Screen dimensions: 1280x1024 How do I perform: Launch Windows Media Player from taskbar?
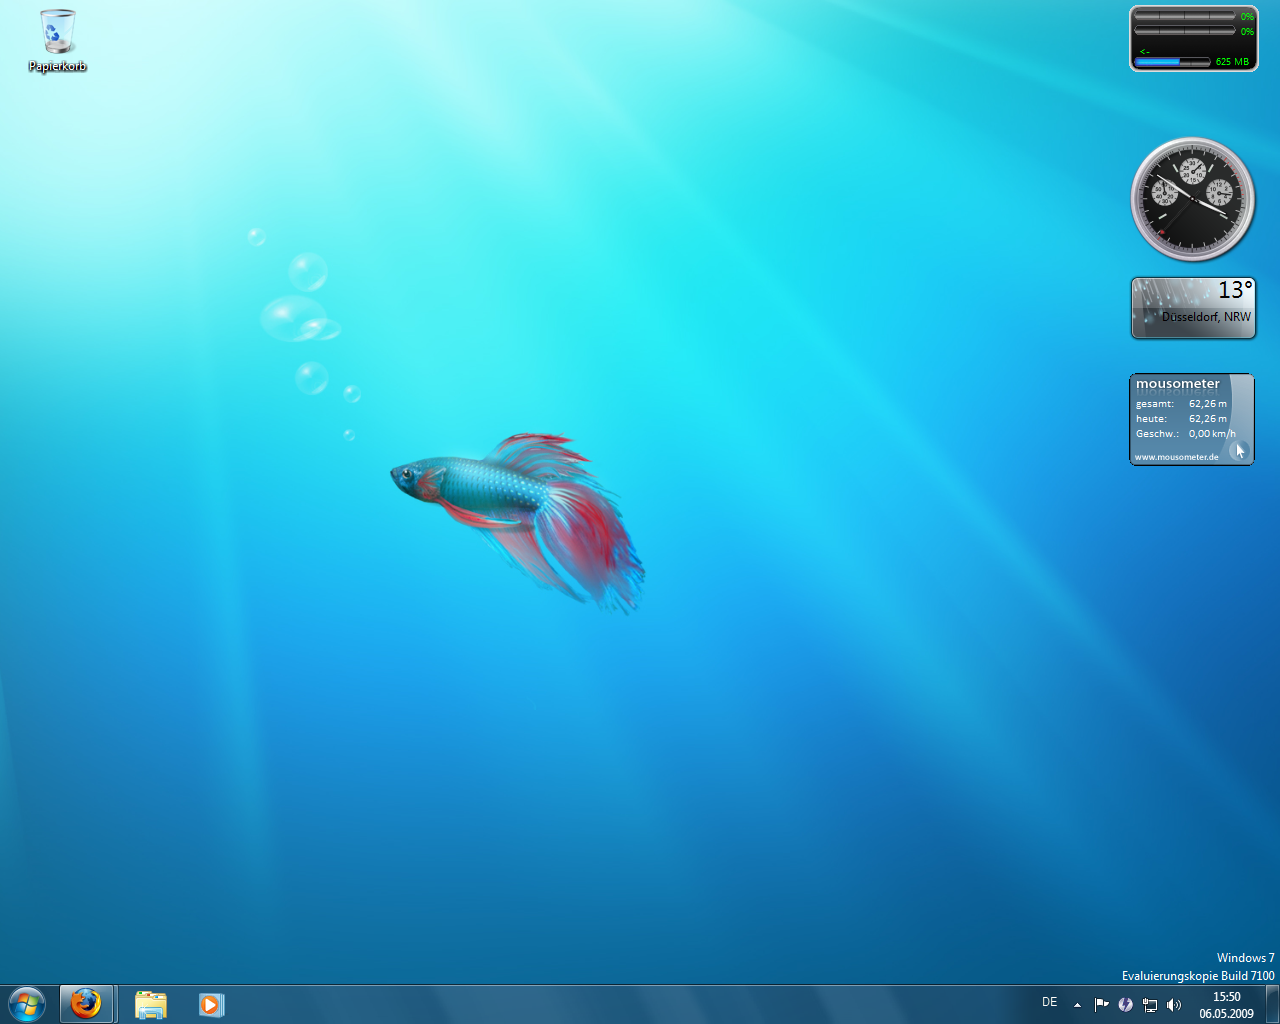211,1004
